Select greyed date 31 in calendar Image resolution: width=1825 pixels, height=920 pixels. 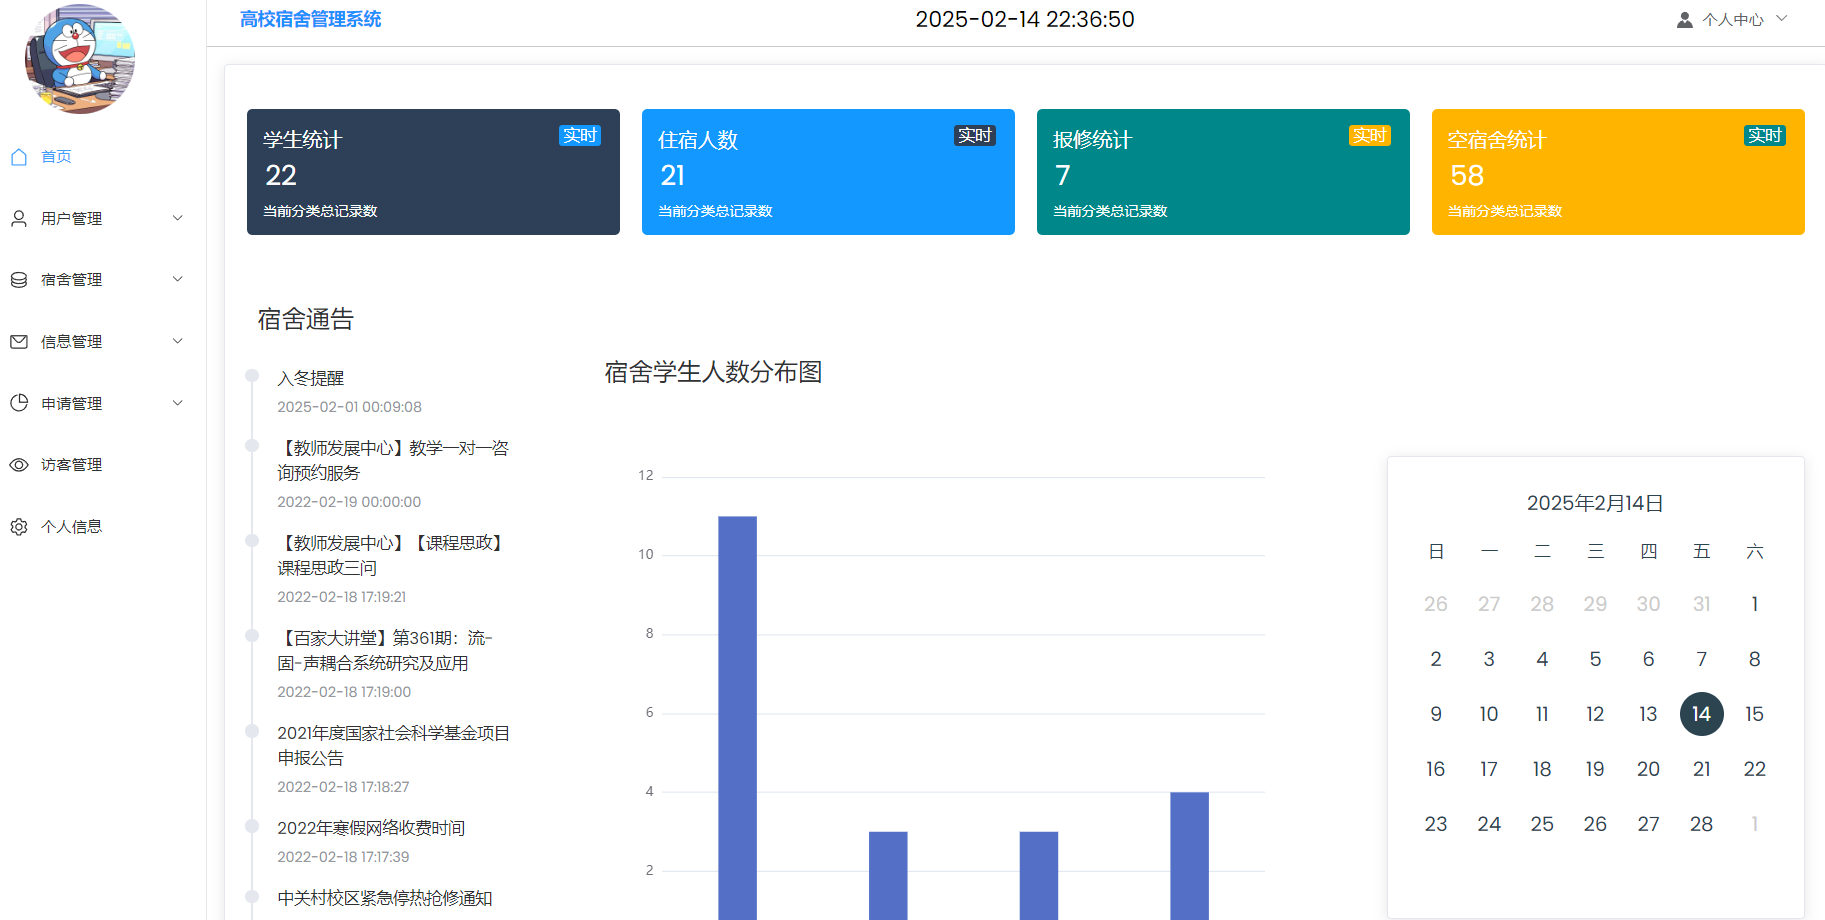[1701, 604]
